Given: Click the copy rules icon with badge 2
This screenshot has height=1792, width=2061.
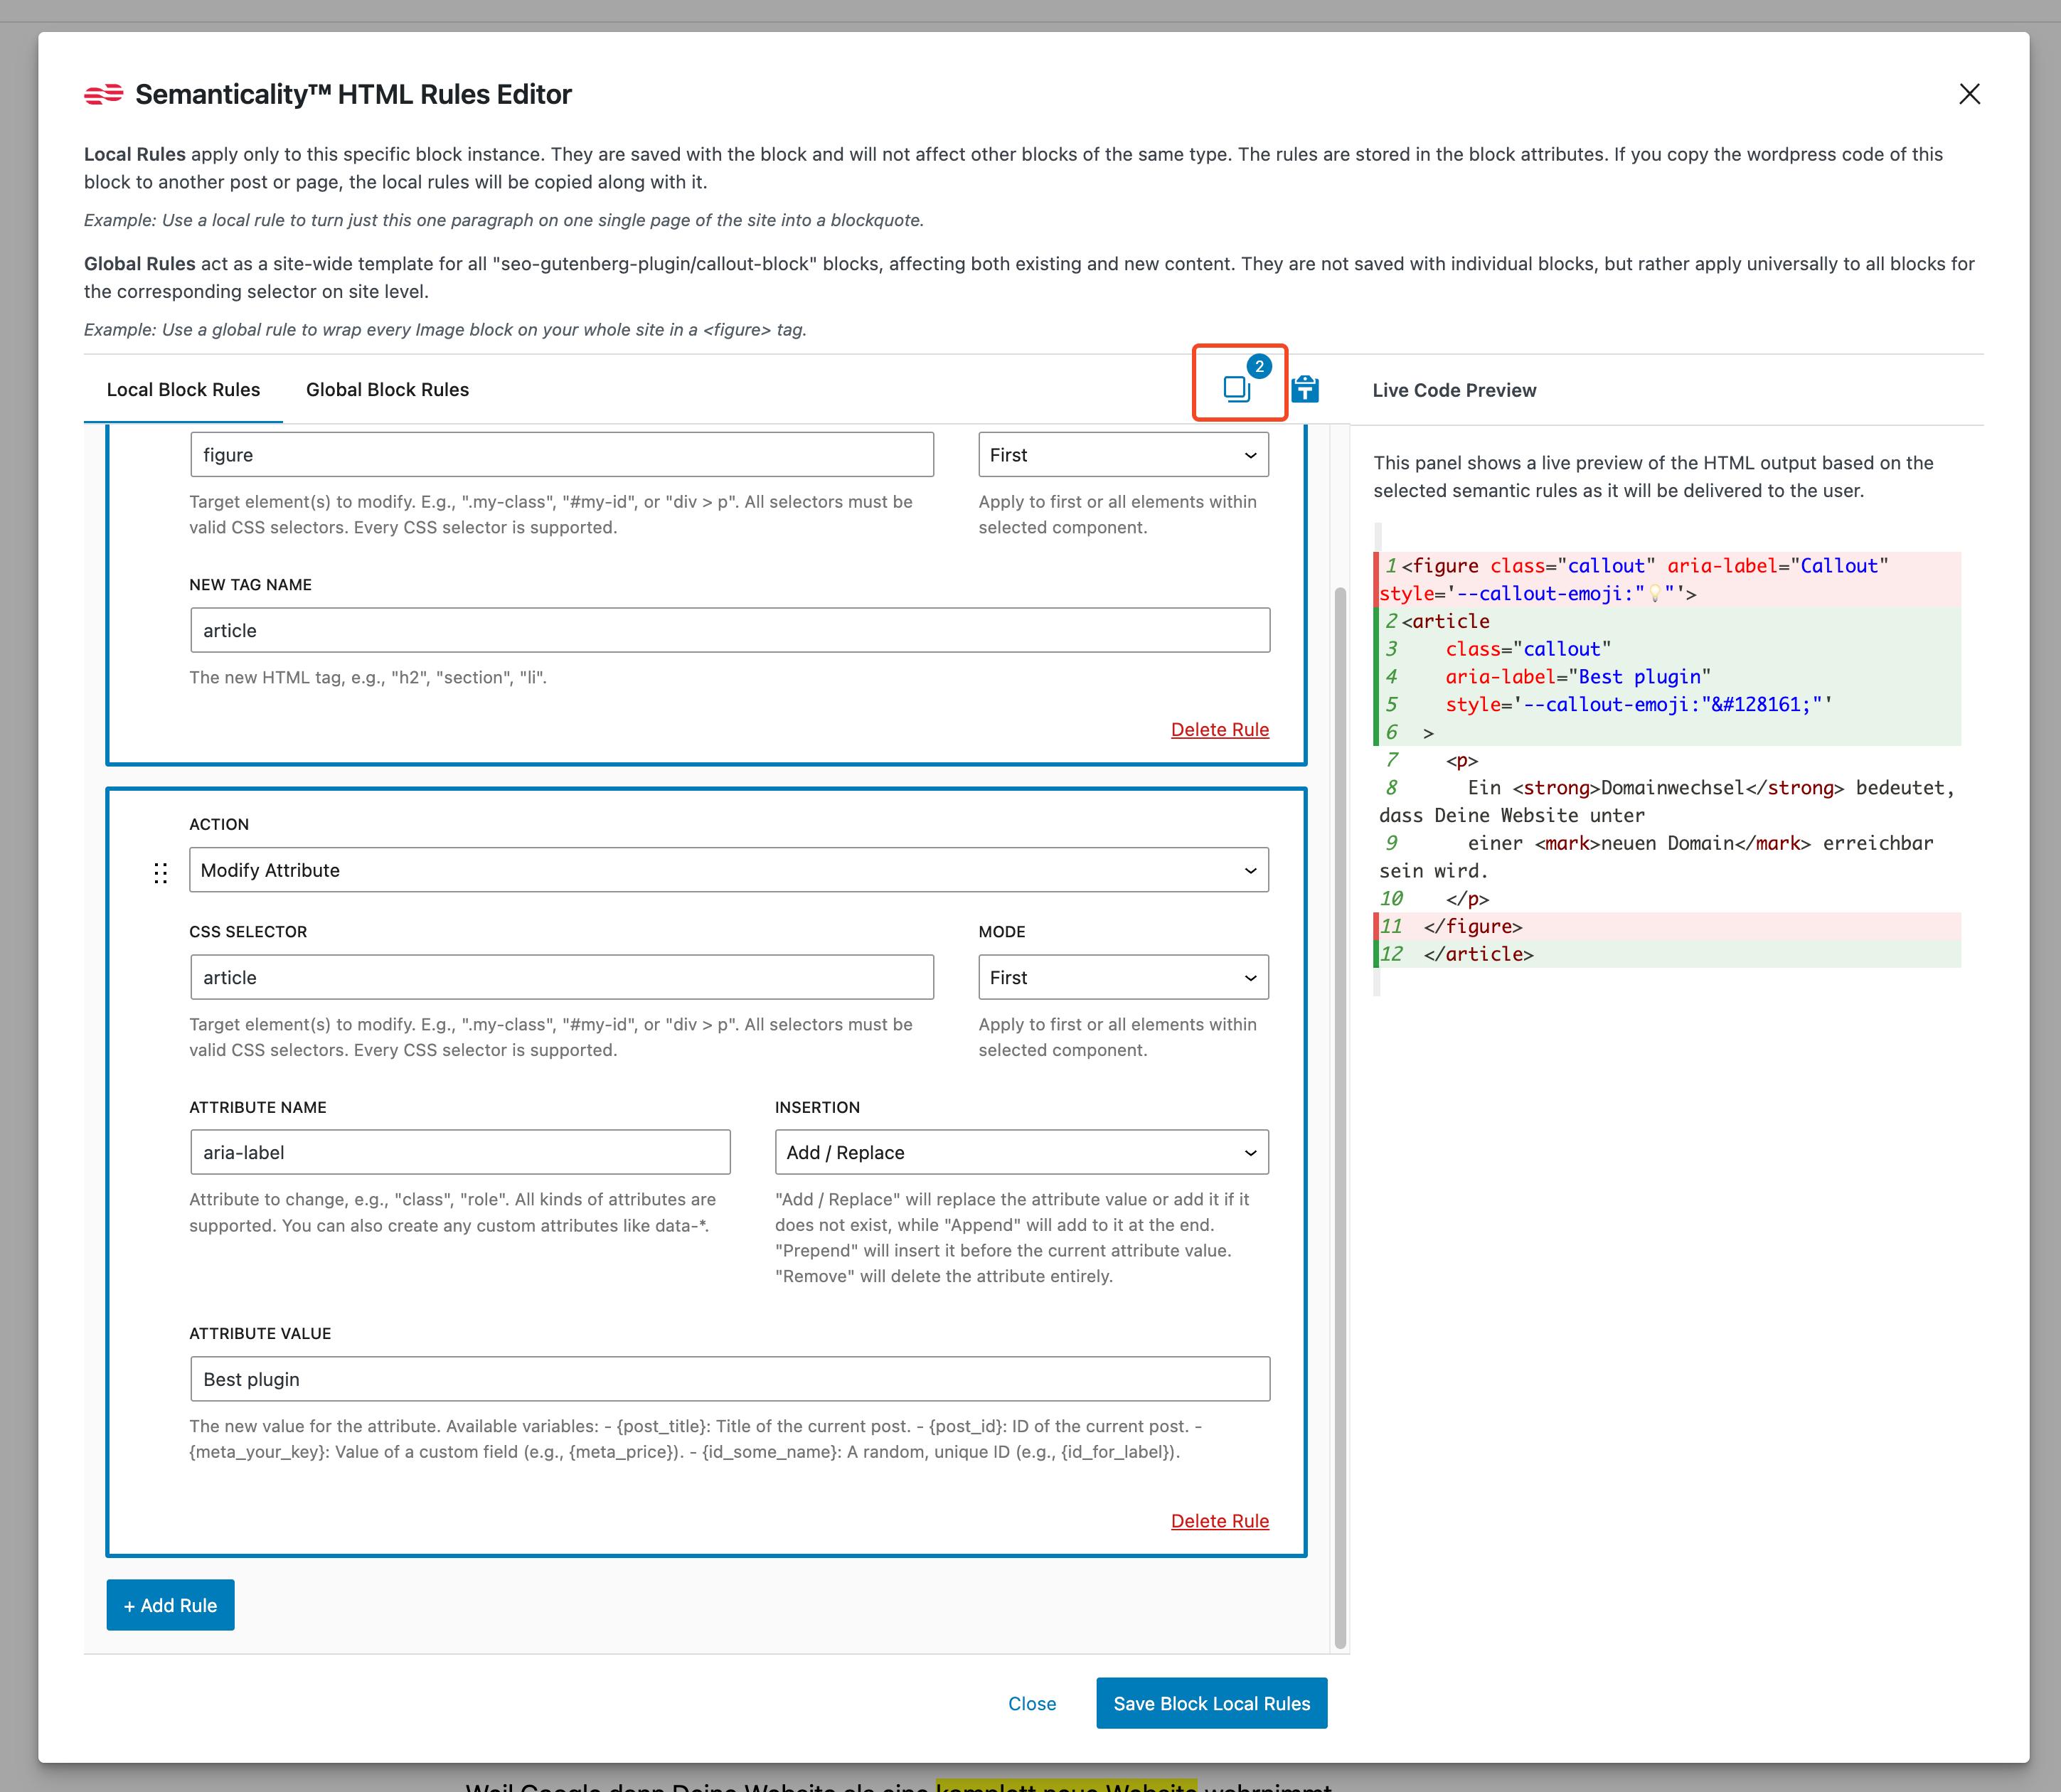Looking at the screenshot, I should [x=1238, y=389].
